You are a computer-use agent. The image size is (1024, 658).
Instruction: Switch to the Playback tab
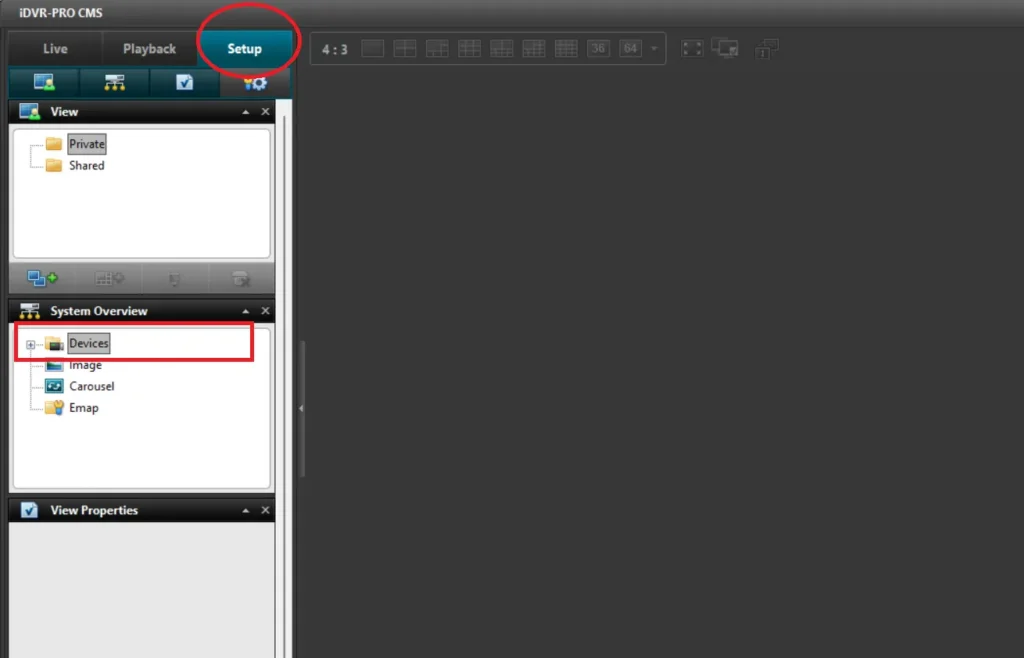149,47
